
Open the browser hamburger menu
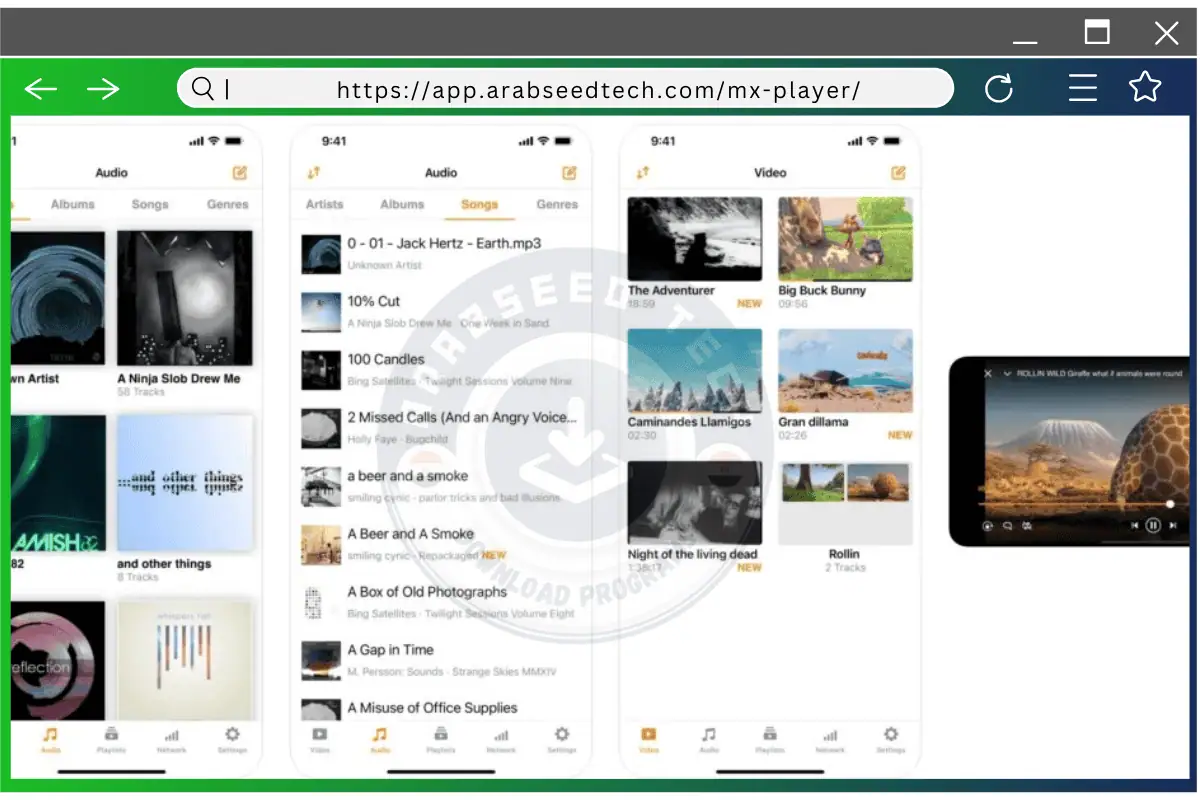pyautogui.click(x=1083, y=87)
